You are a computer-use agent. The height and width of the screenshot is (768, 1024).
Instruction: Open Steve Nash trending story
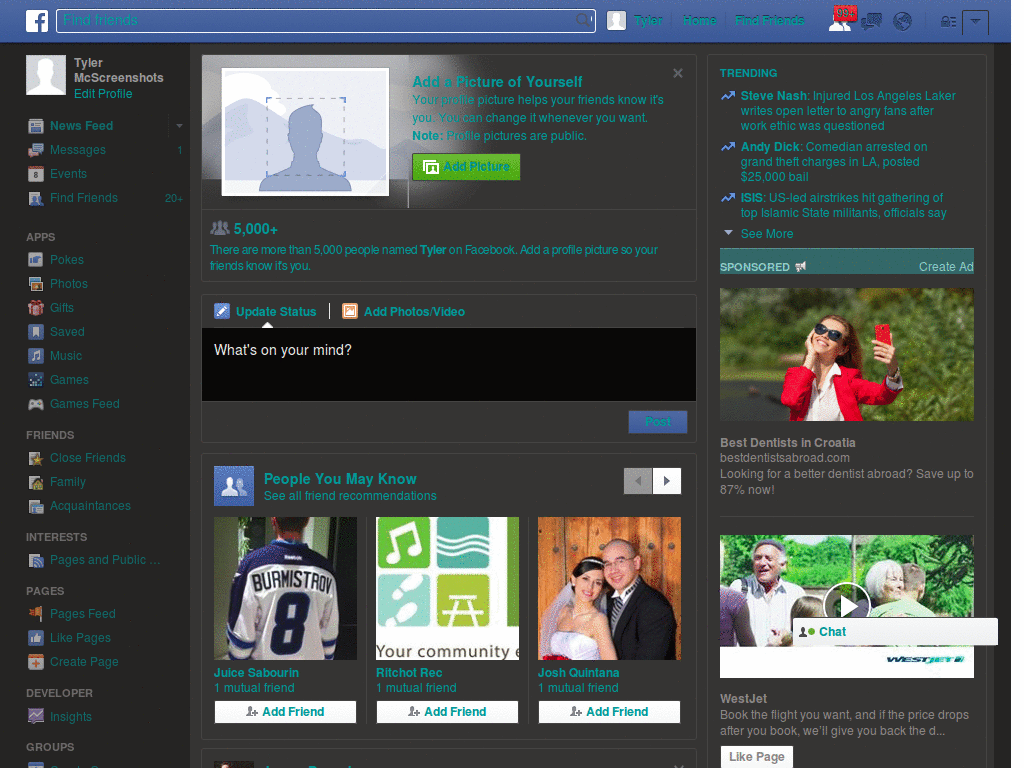(848, 111)
